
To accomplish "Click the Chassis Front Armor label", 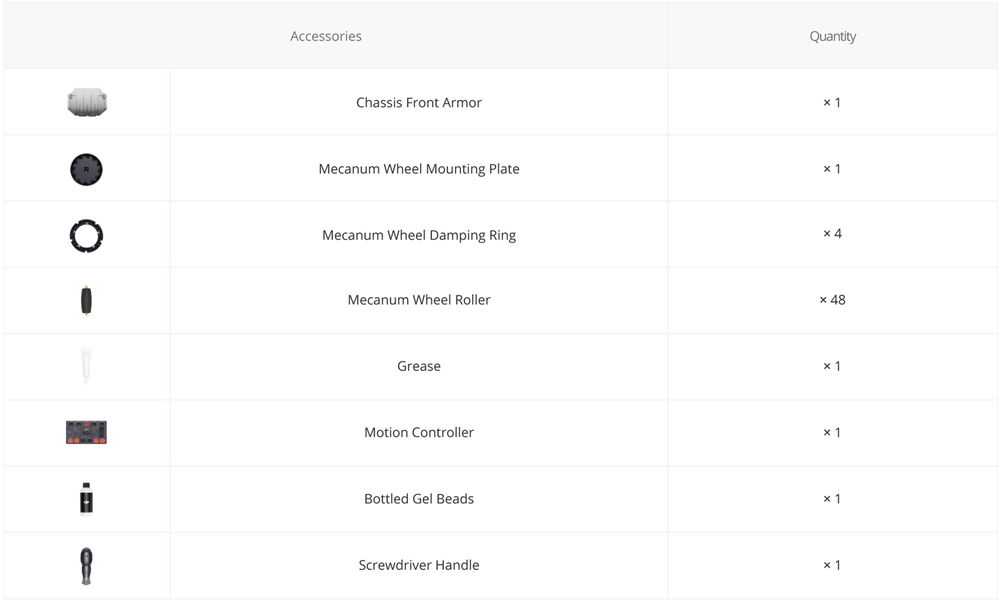I will 419,102.
